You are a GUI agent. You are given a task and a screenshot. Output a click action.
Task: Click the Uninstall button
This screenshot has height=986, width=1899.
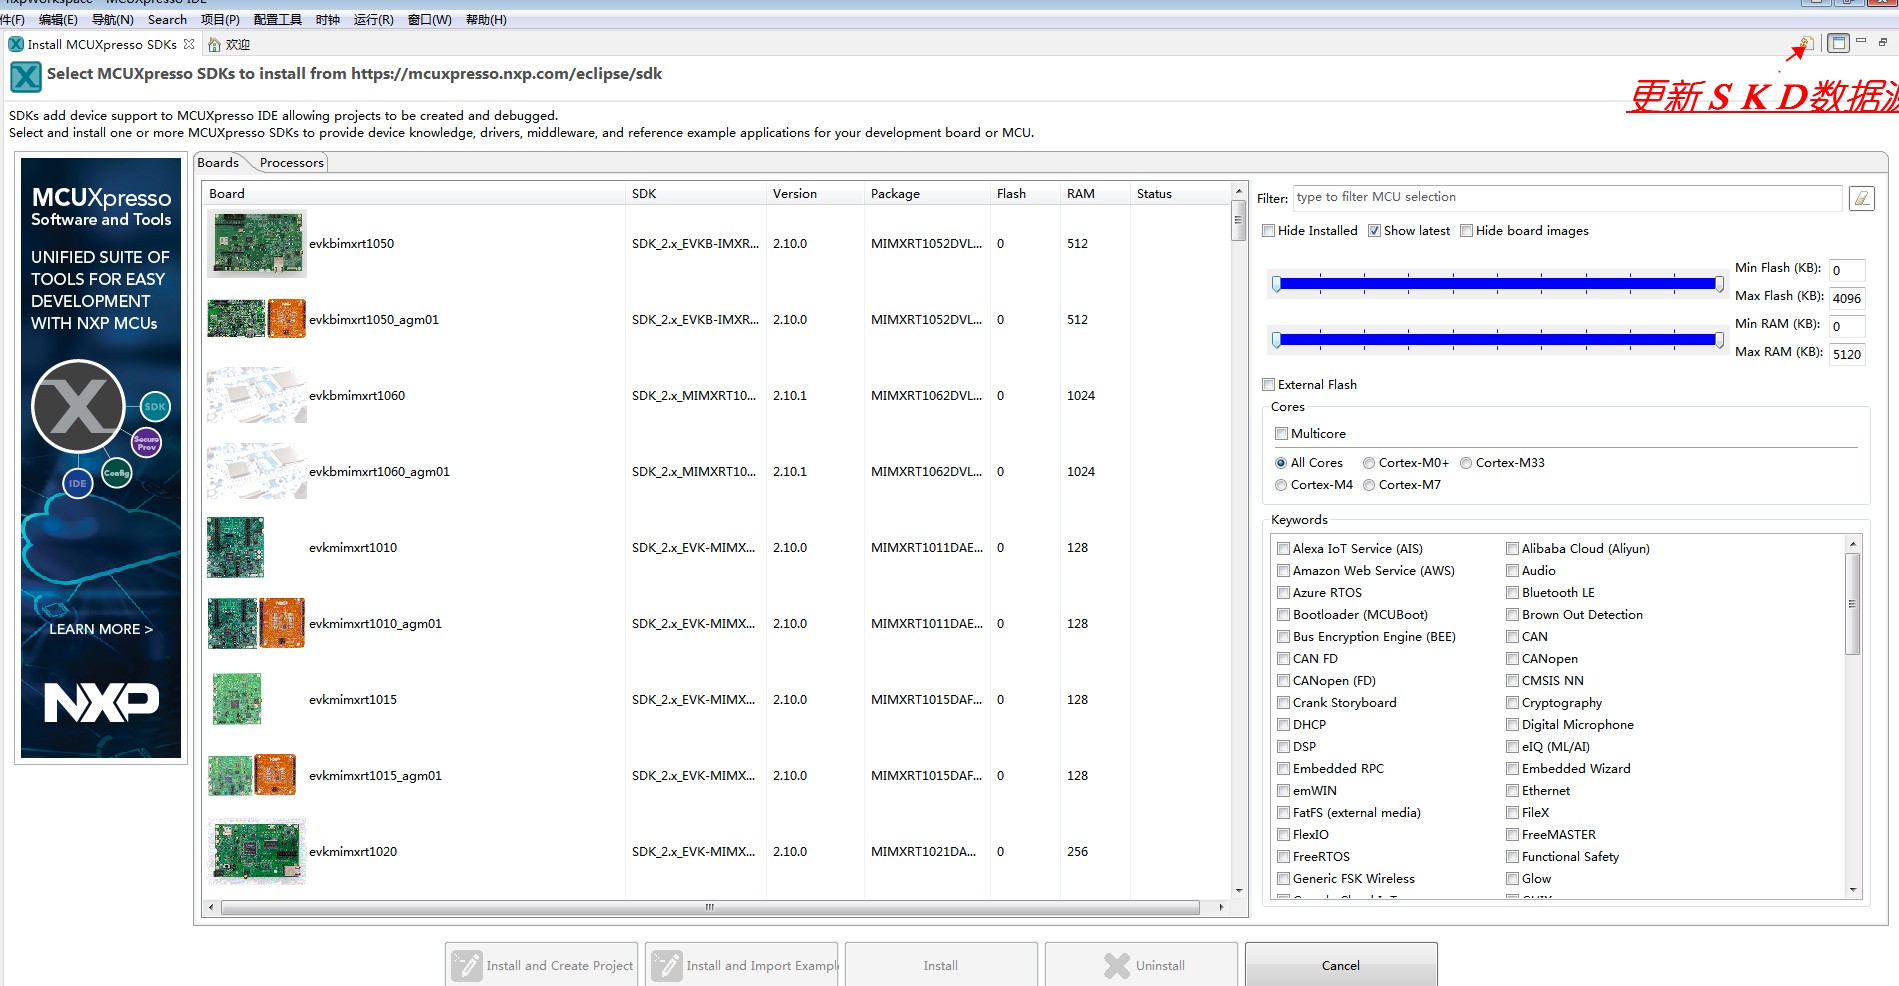pos(1141,965)
